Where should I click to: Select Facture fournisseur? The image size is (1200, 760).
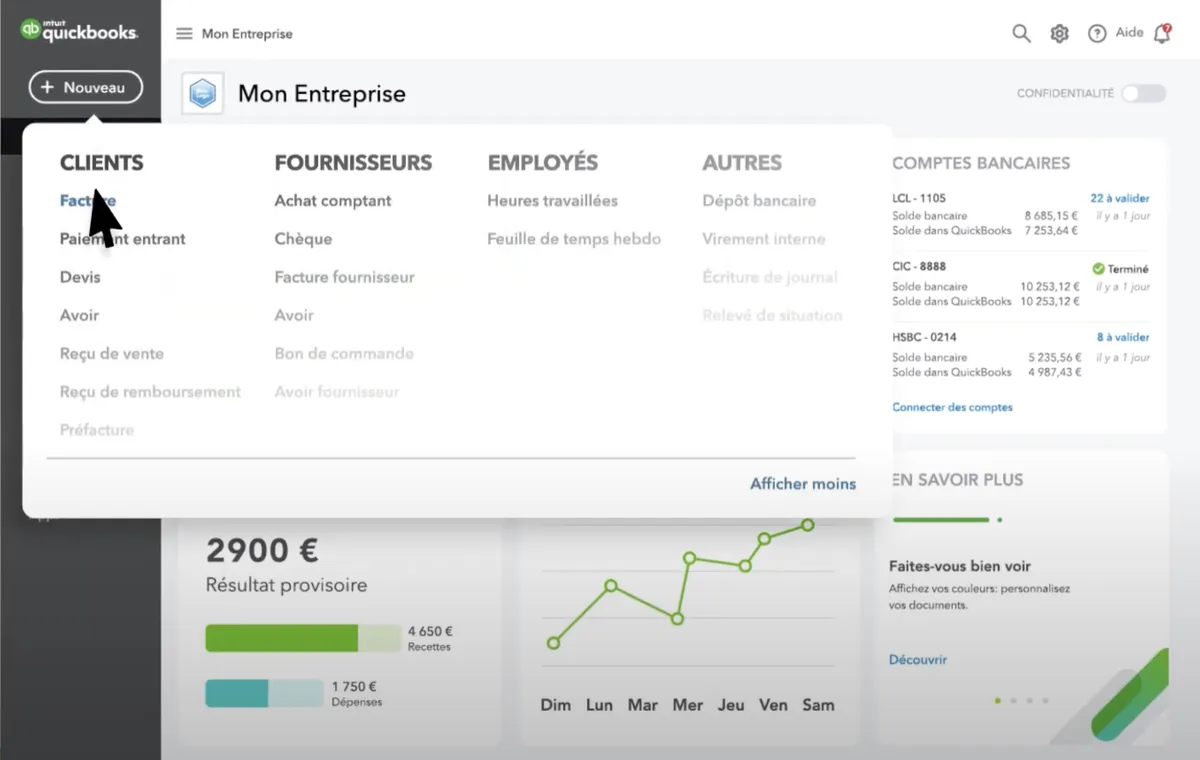tap(345, 277)
